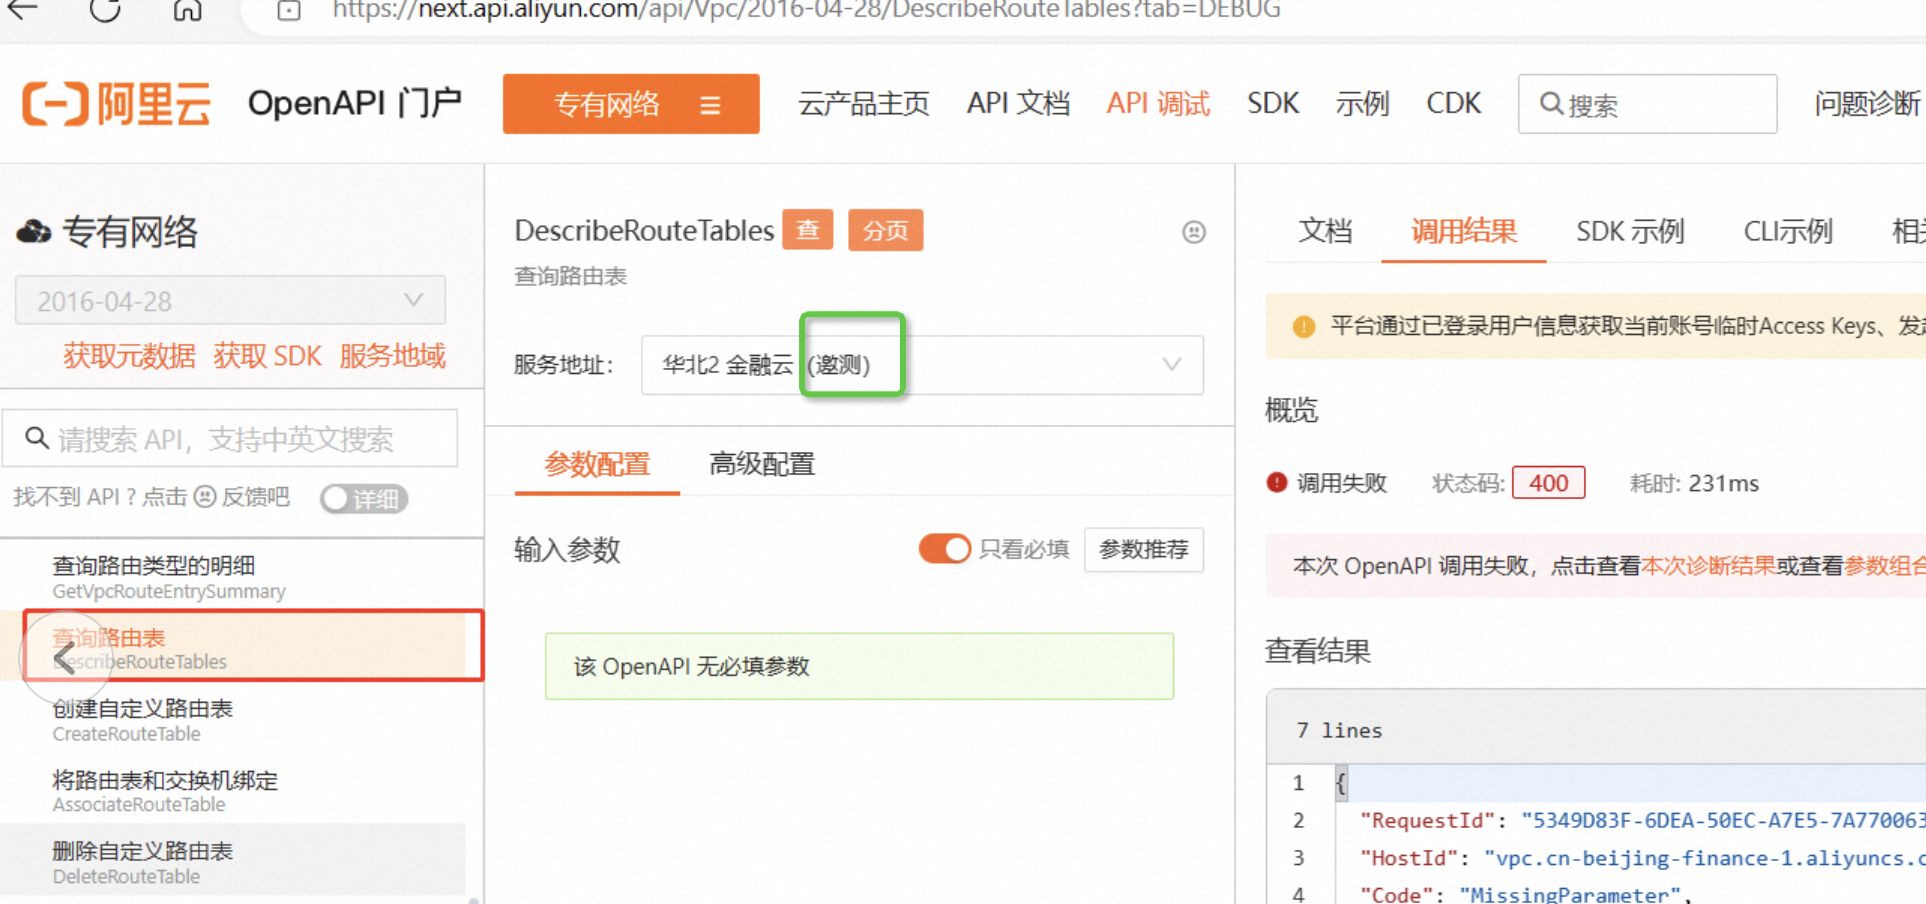Click the "RequestId" line in the result
The width and height of the screenshot is (1926, 904).
click(x=1641, y=821)
